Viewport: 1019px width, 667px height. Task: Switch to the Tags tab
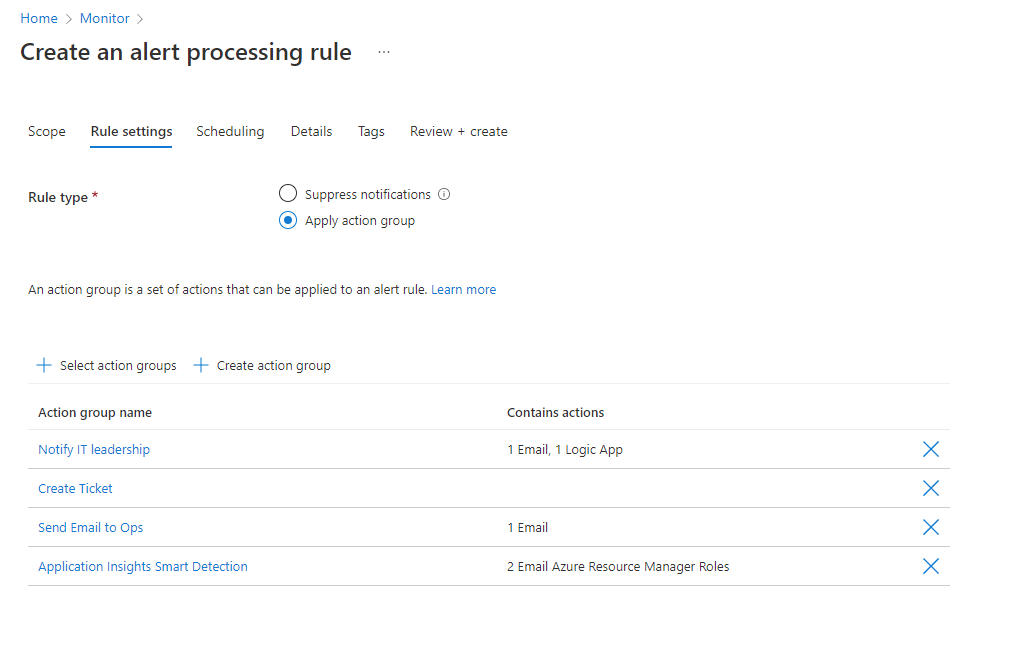371,131
